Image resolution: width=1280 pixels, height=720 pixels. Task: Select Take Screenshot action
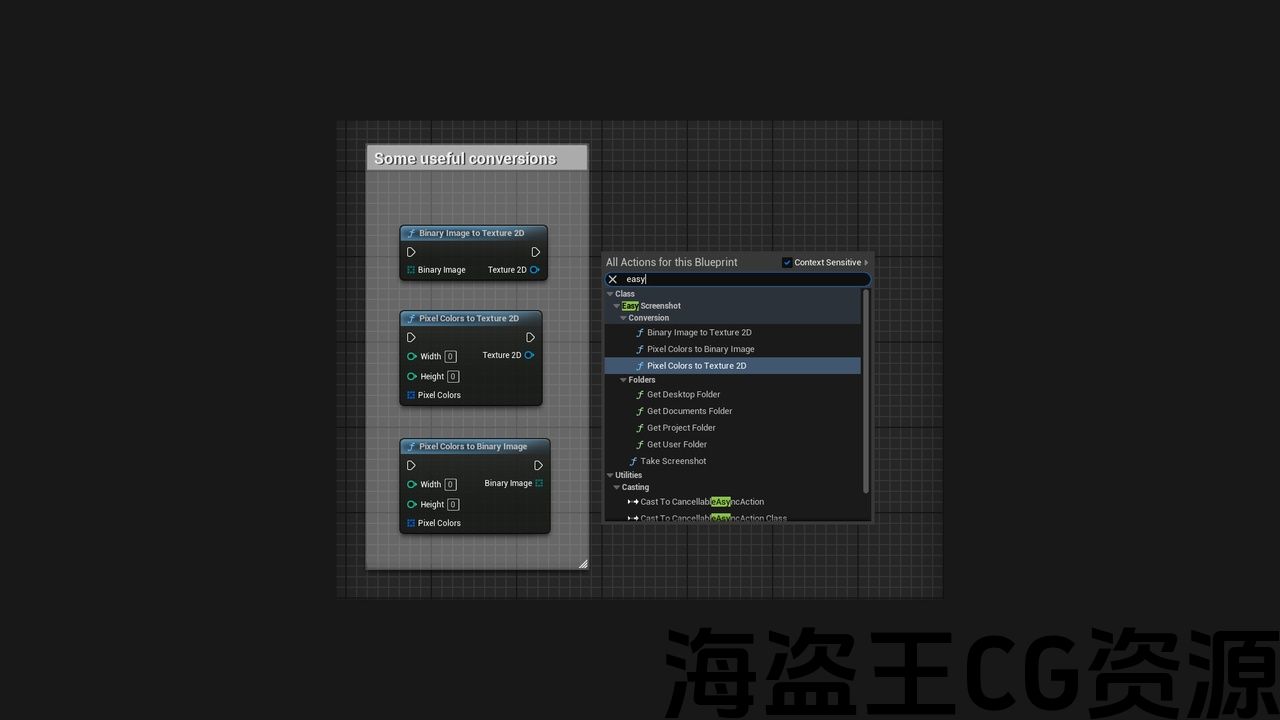pyautogui.click(x=673, y=461)
